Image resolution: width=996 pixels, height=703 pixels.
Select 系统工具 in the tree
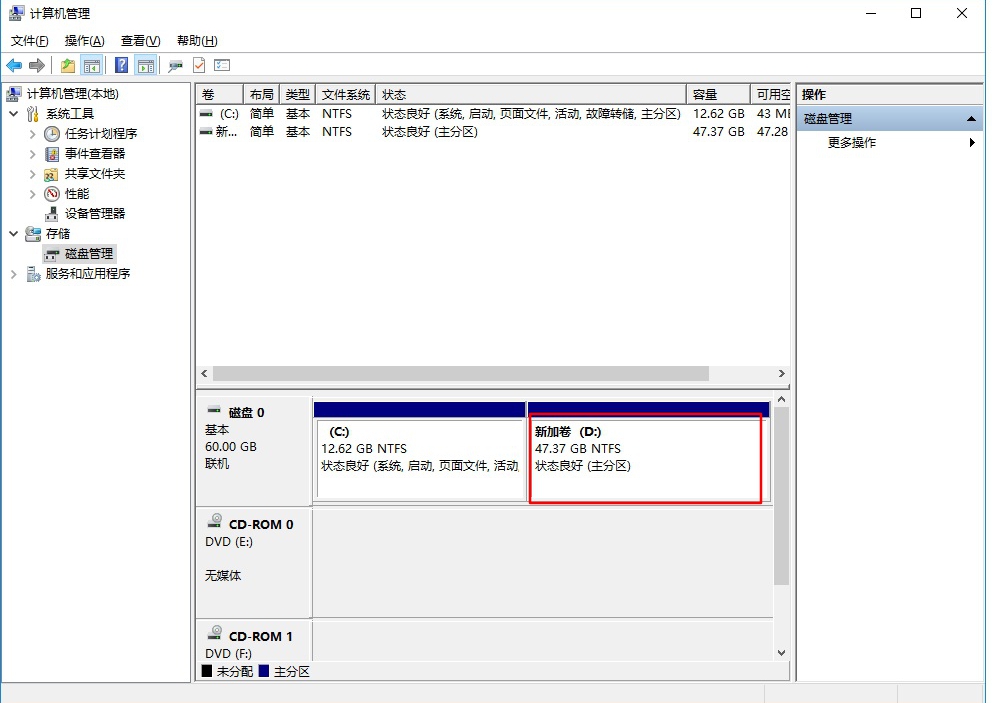(70, 114)
